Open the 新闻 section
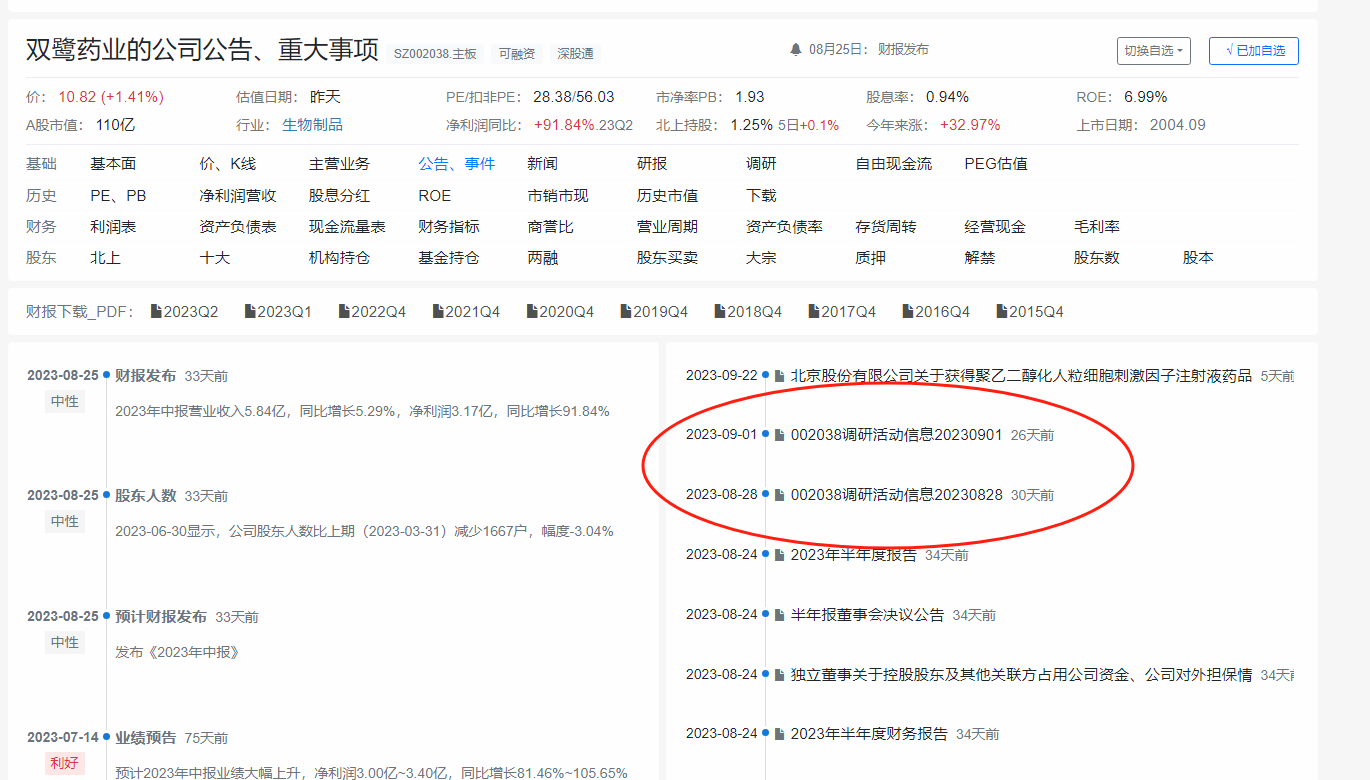The image size is (1370, 780). point(542,164)
